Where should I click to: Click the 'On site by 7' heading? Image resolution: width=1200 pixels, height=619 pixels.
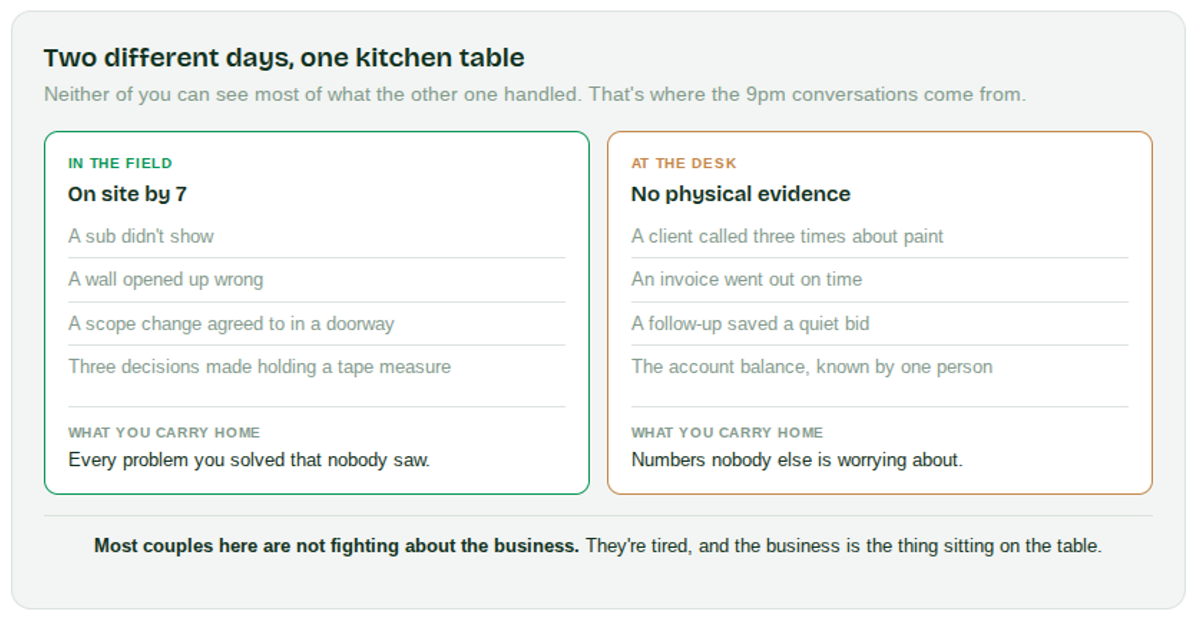click(x=127, y=194)
